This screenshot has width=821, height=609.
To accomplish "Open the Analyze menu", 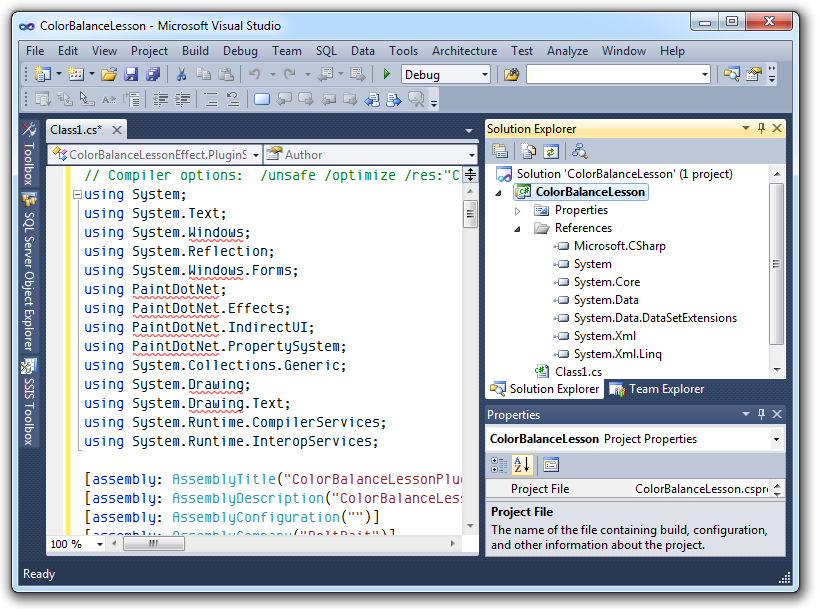I will [x=568, y=51].
